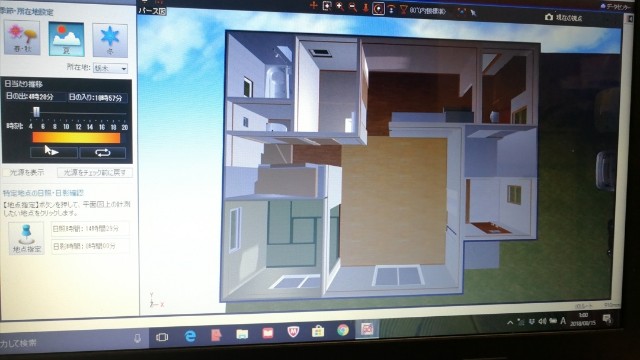
Task: Select the orange pan/move cross tool
Action: [313, 6]
